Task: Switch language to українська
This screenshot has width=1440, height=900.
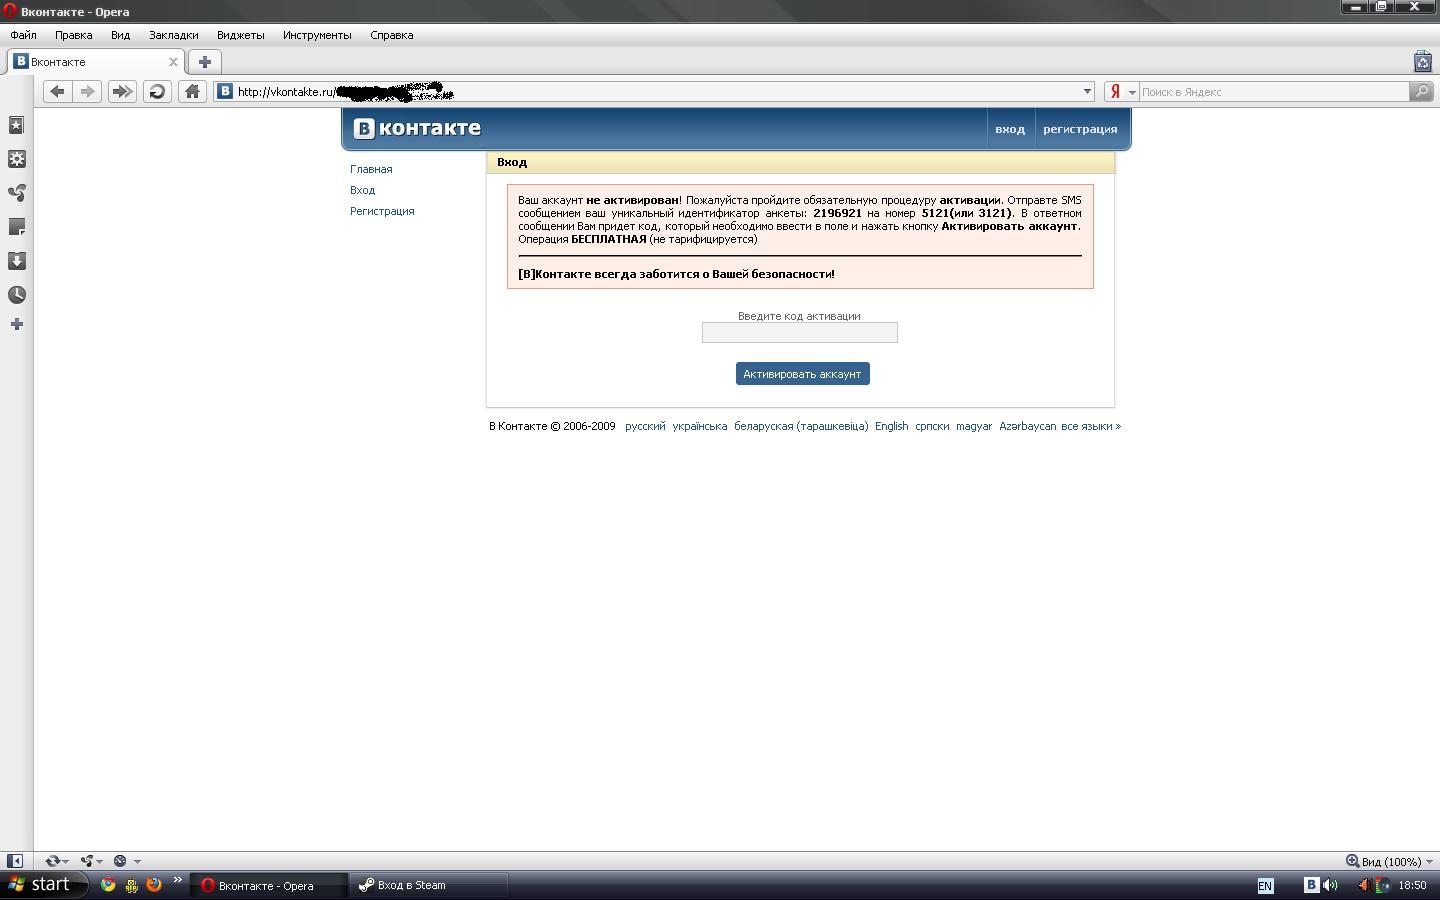Action: click(x=700, y=426)
